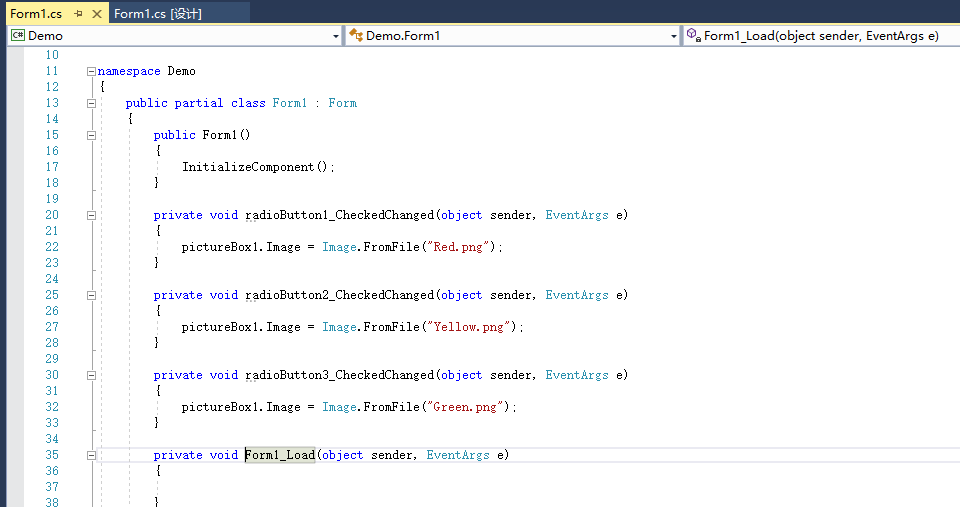The width and height of the screenshot is (960, 507).
Task: Collapse the radioButton2_CheckedChanged method
Action: pyautogui.click(x=91, y=295)
